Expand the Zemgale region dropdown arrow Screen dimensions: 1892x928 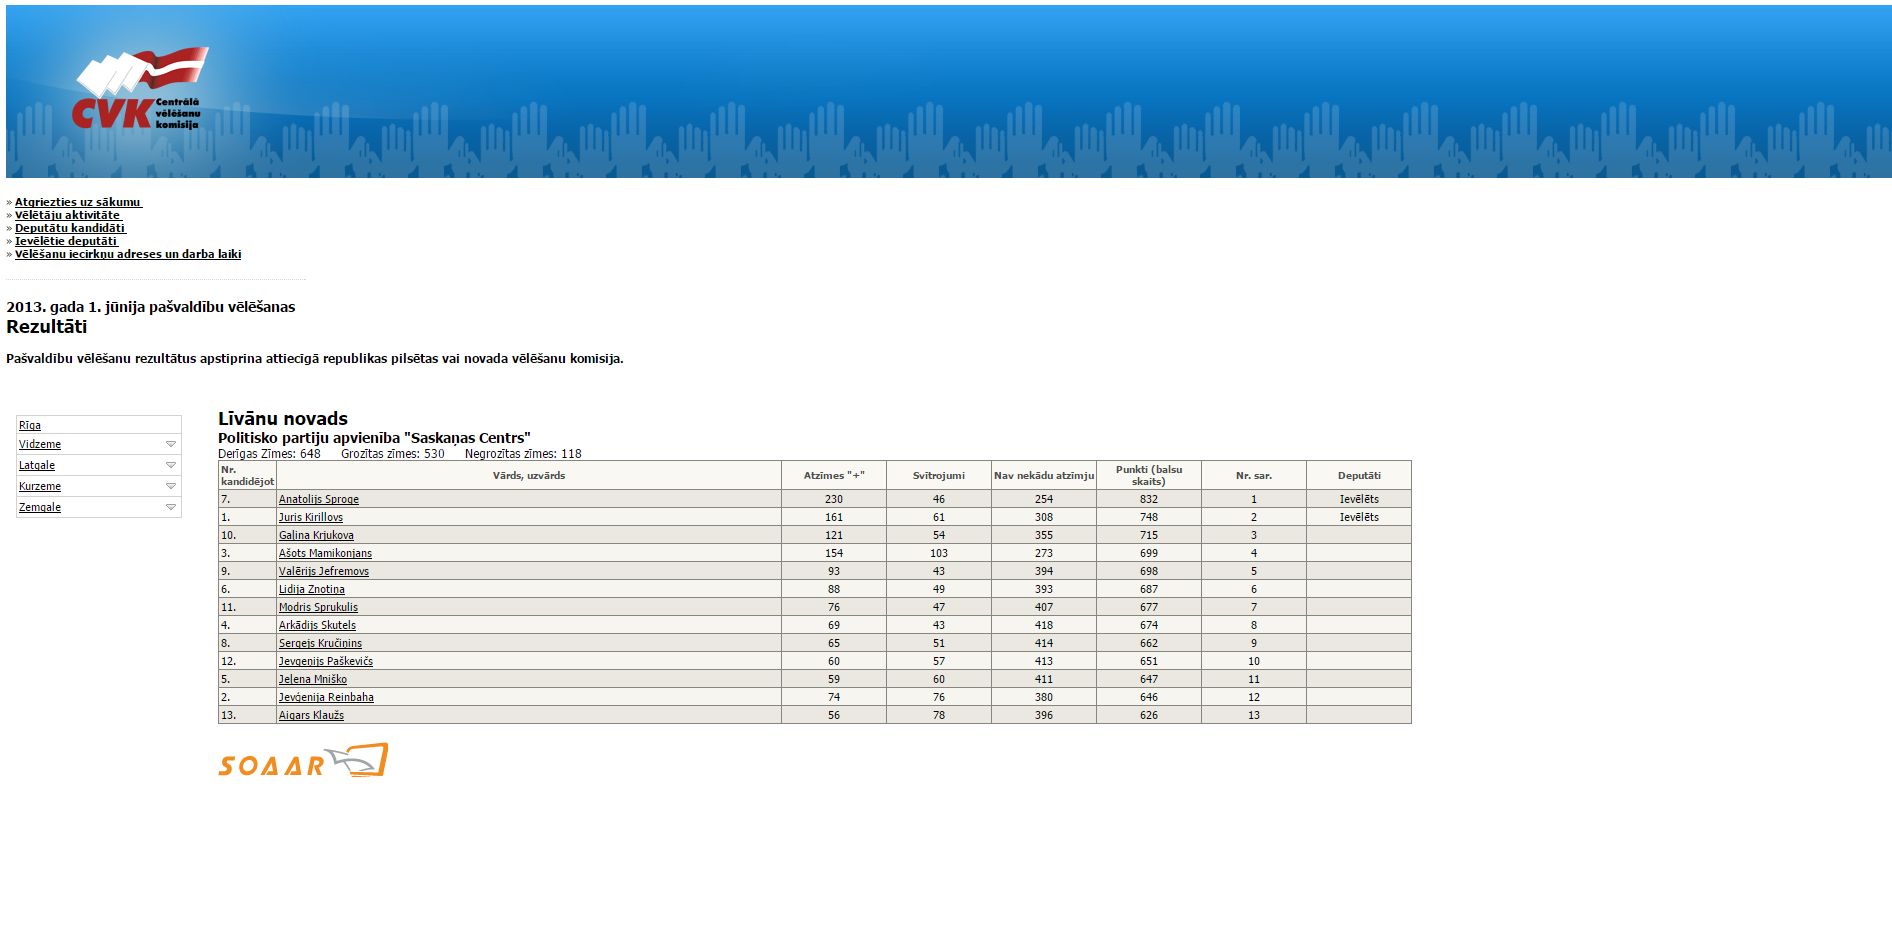click(x=170, y=507)
